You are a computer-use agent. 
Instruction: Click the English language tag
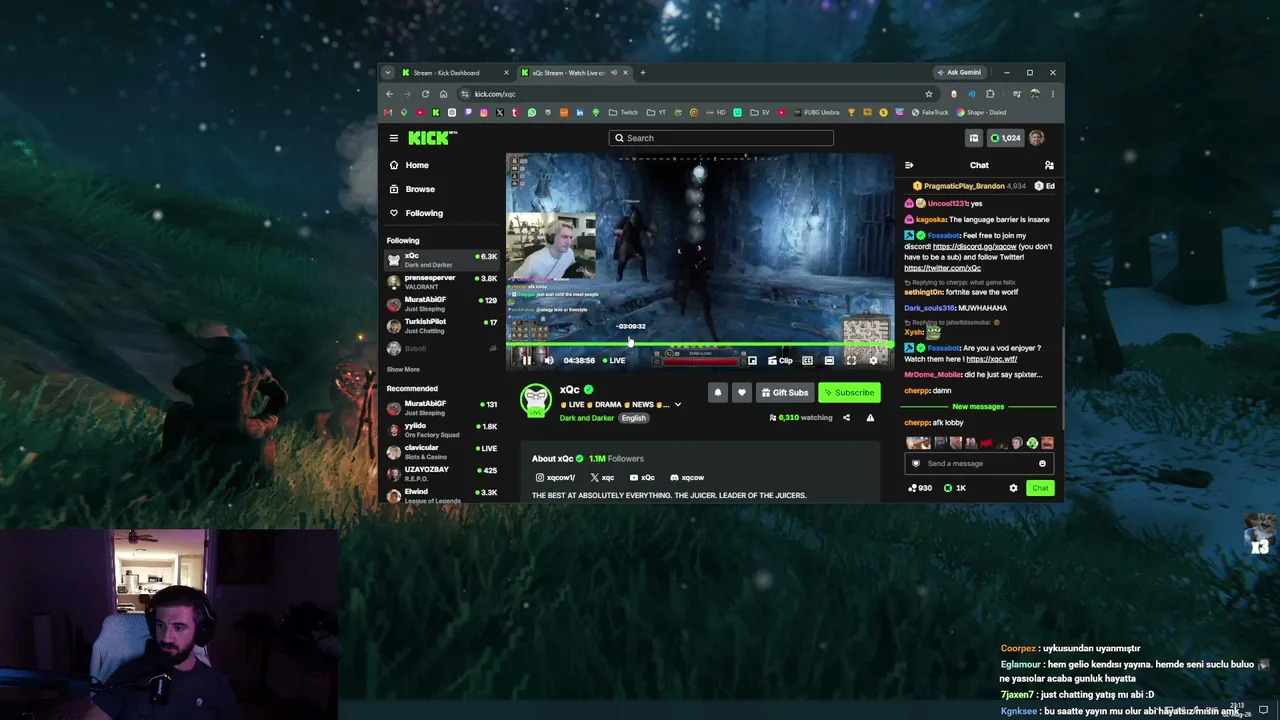(633, 418)
